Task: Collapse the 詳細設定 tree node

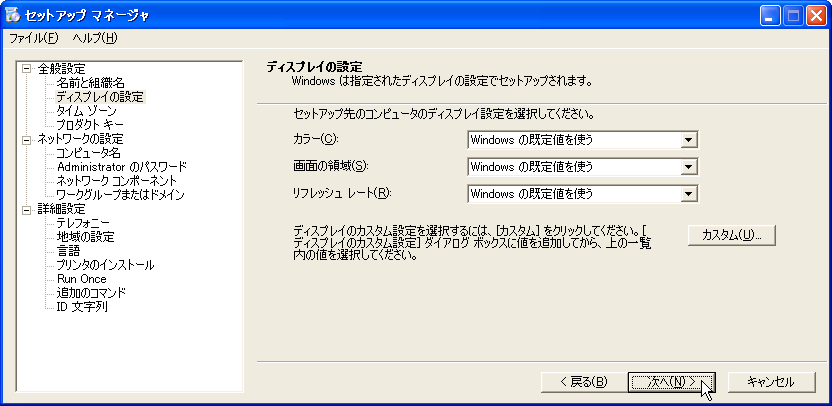Action: coord(27,209)
